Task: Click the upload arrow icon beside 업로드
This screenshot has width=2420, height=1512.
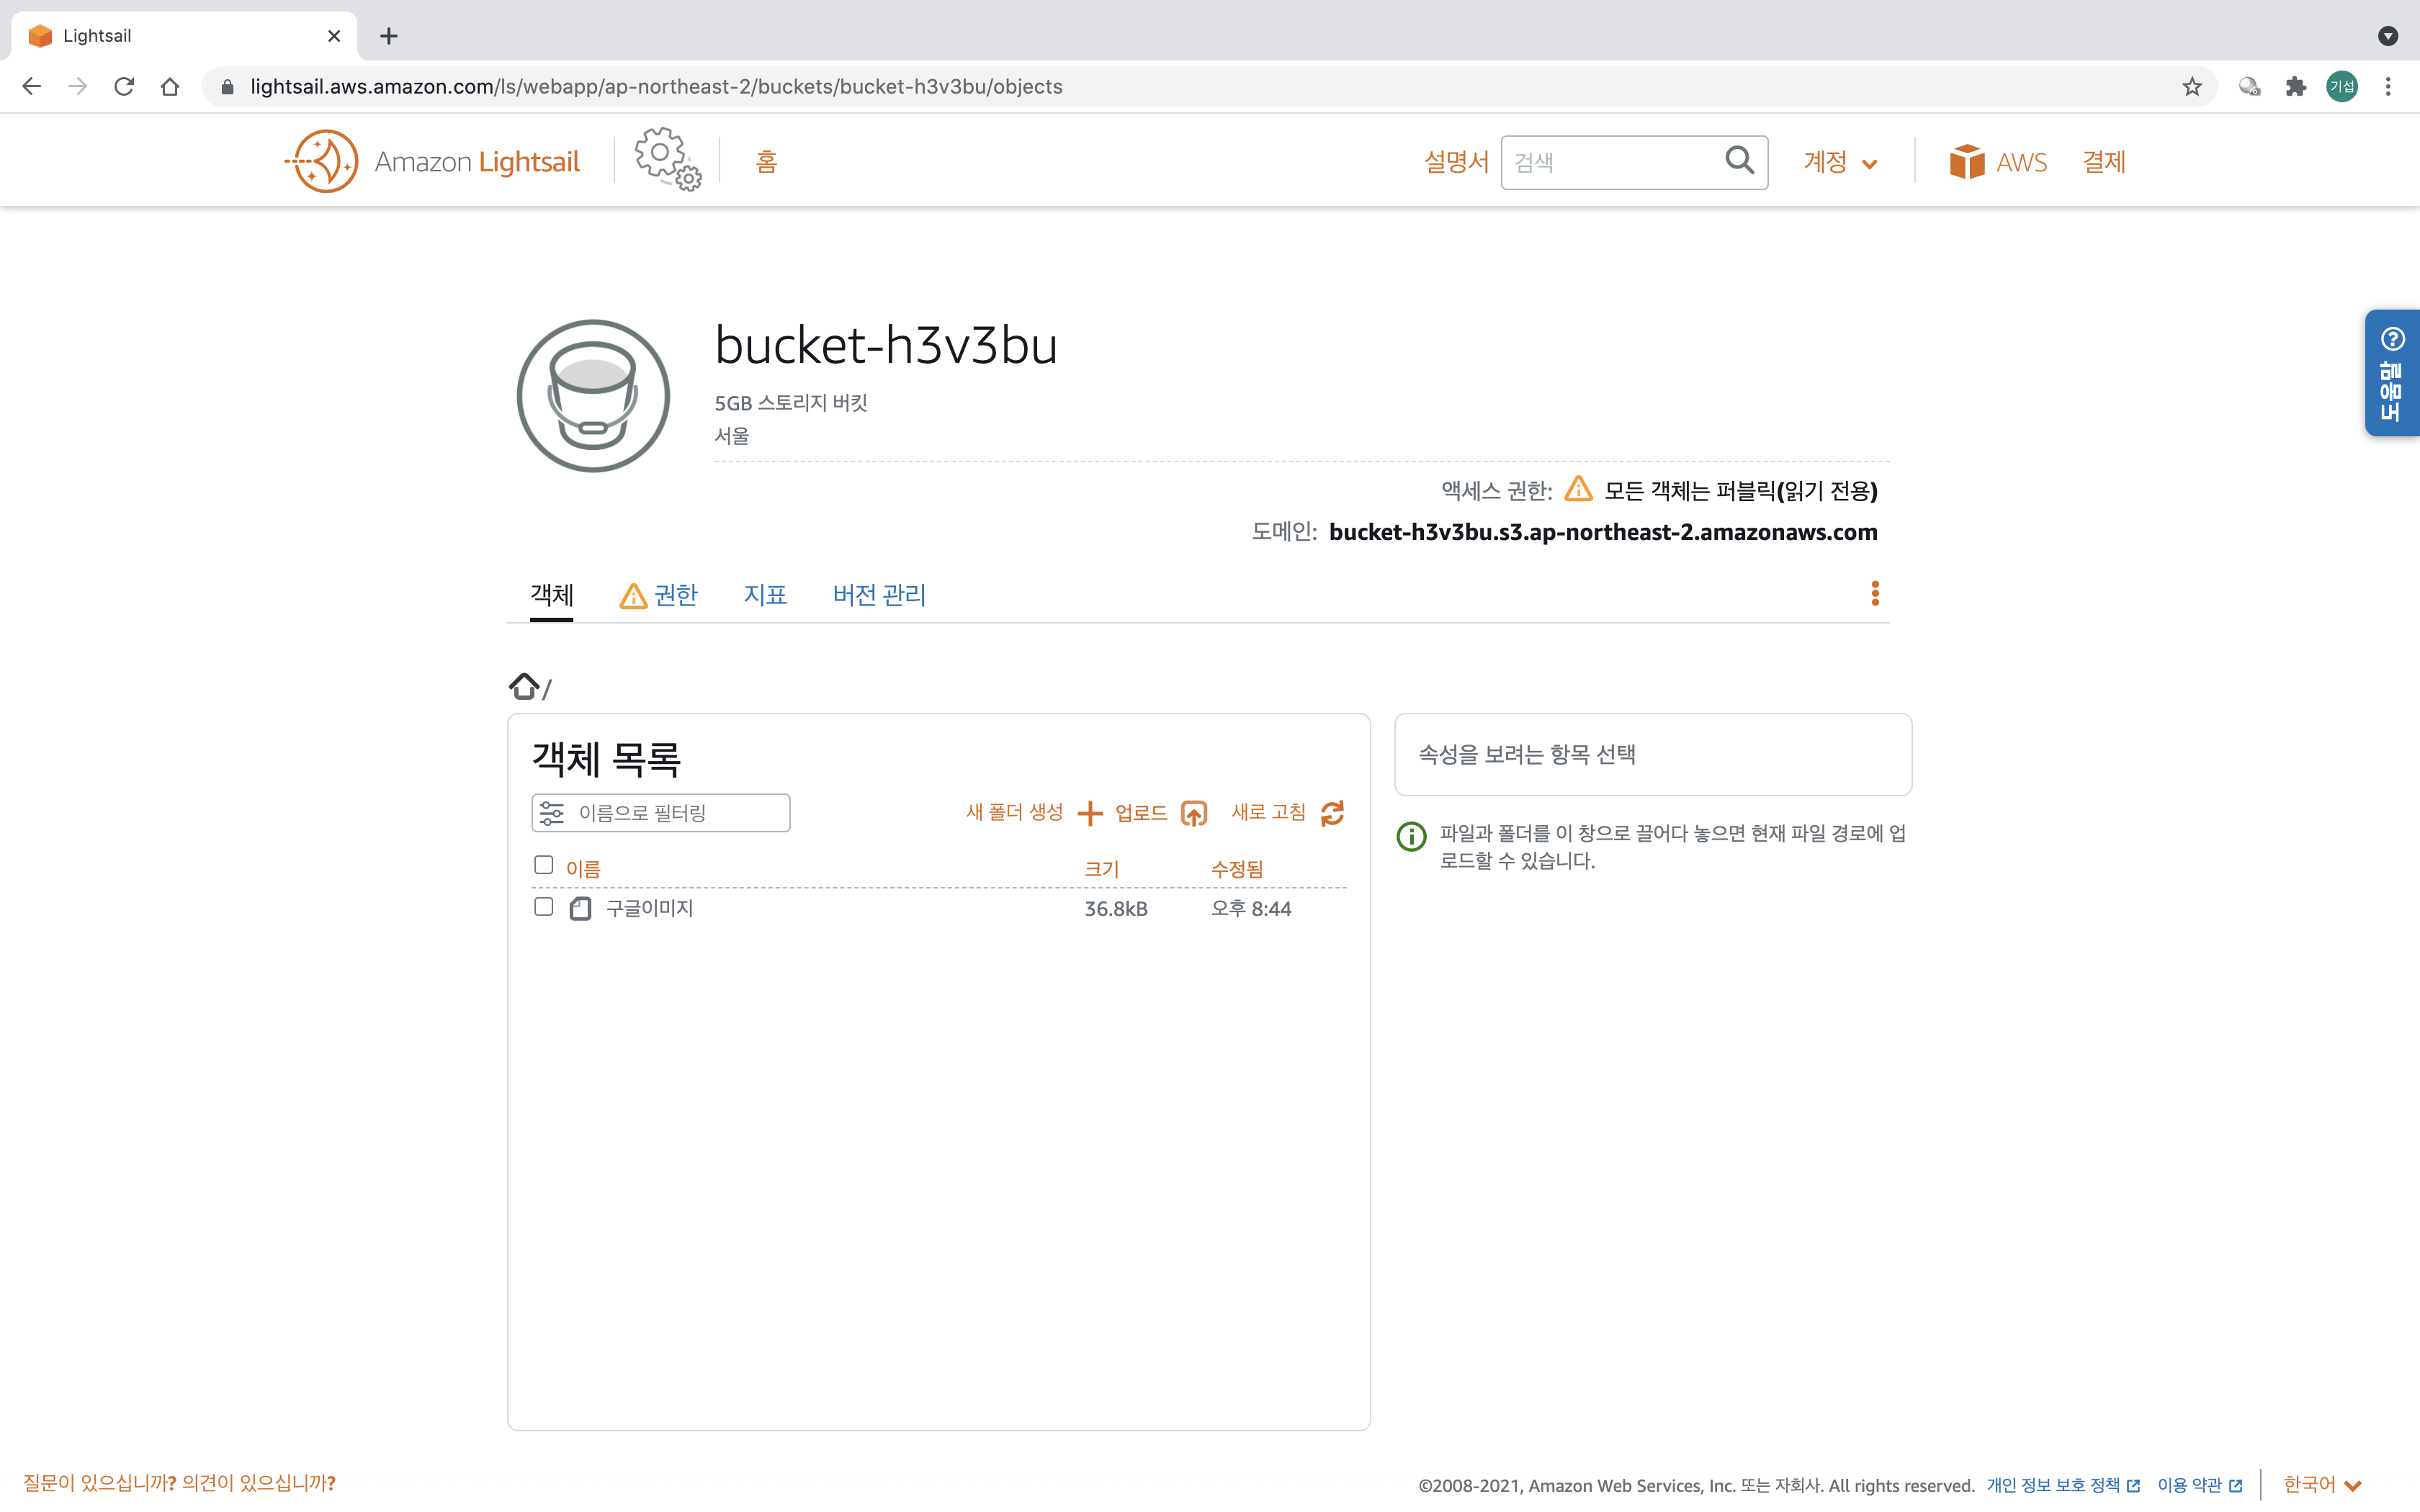Action: click(x=1193, y=813)
